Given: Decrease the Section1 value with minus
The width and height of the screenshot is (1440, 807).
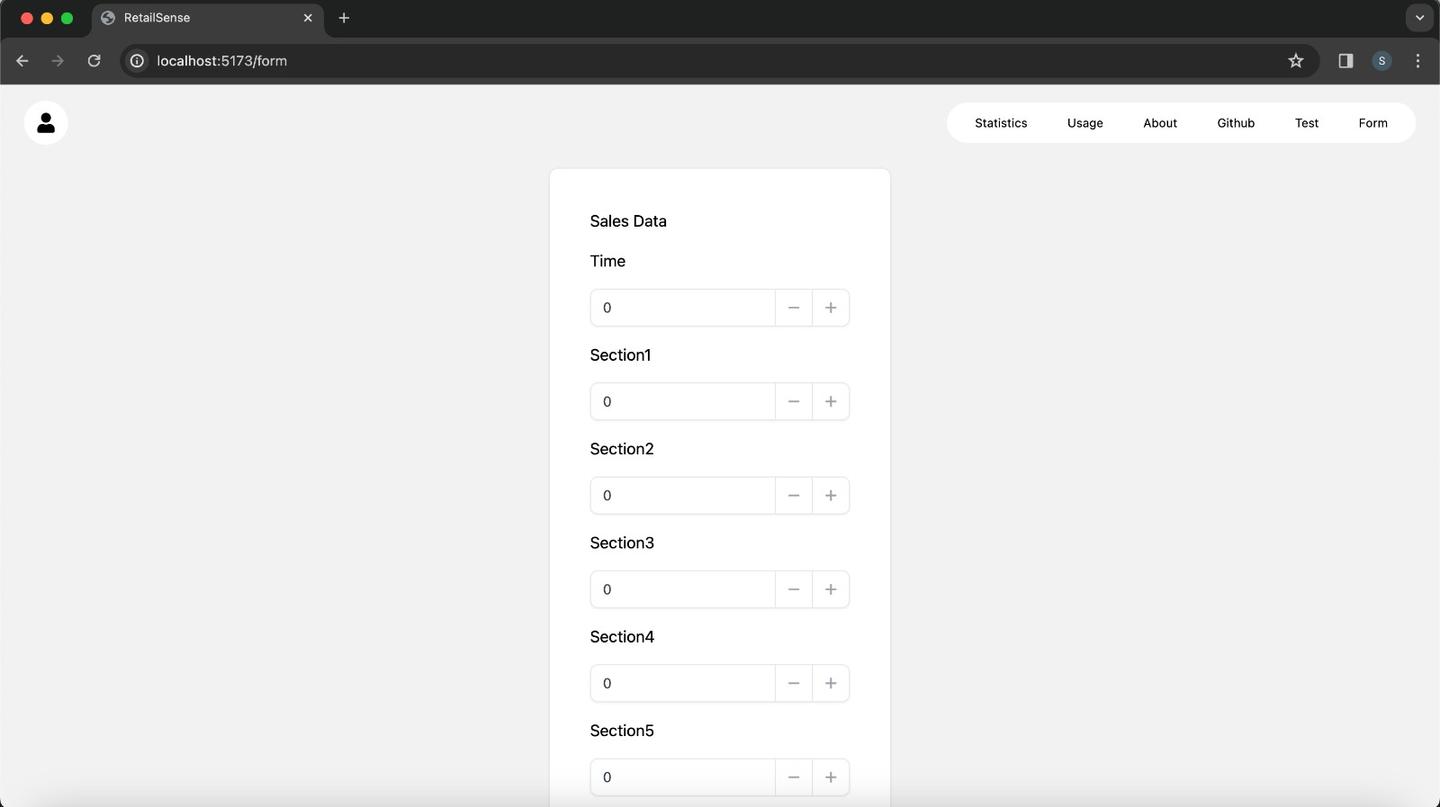Looking at the screenshot, I should coord(794,402).
